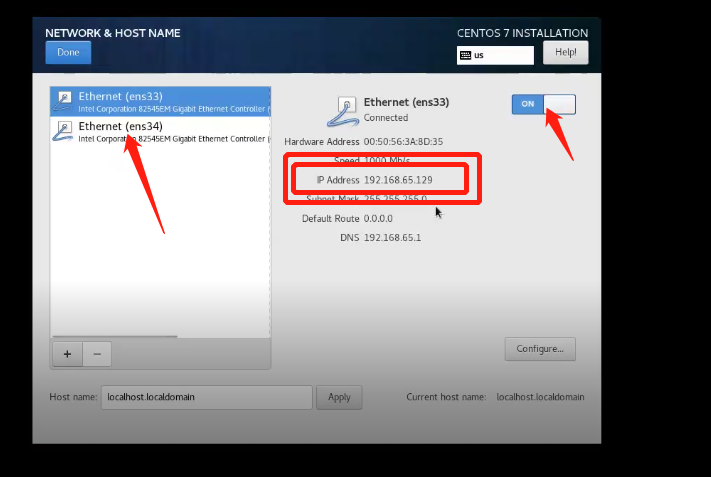Click the Connected status text
This screenshot has width=711, height=477.
[386, 118]
